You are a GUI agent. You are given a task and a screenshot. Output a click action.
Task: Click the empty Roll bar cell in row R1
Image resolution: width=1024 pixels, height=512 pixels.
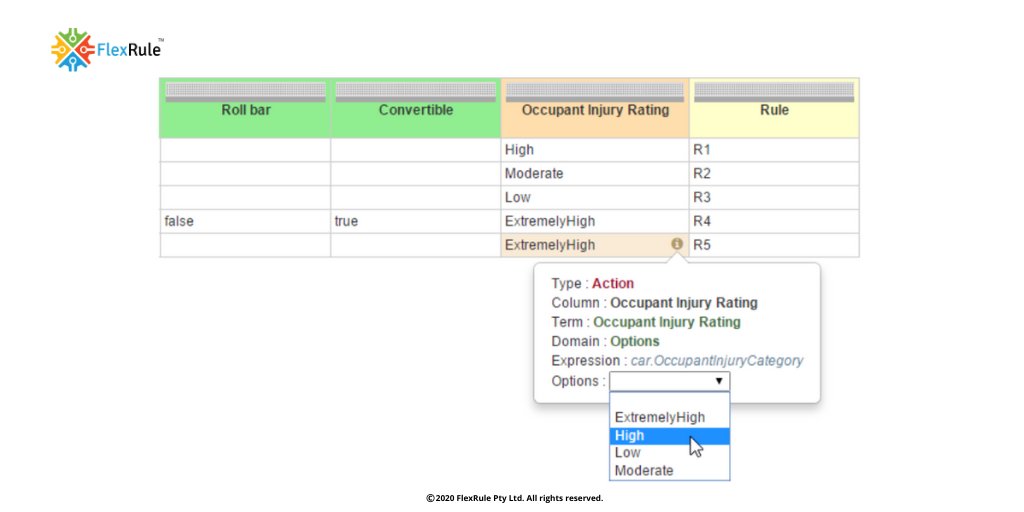(x=246, y=150)
